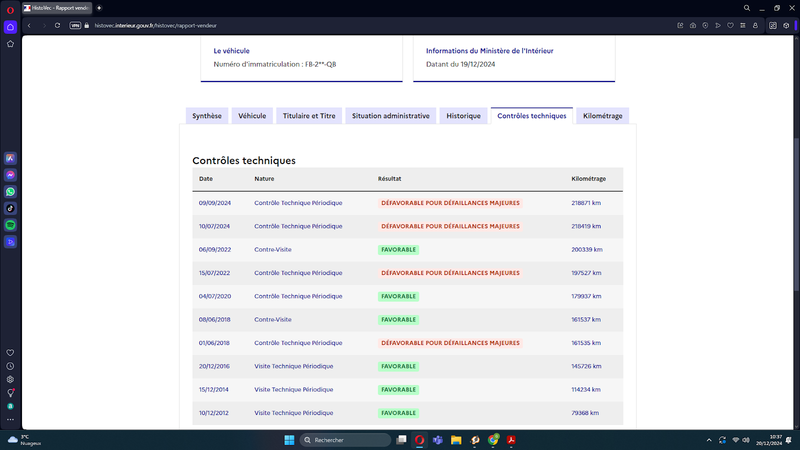Click the DÉFAVORABLE result on 01/06/2018 row
This screenshot has height=450, width=800.
450,343
